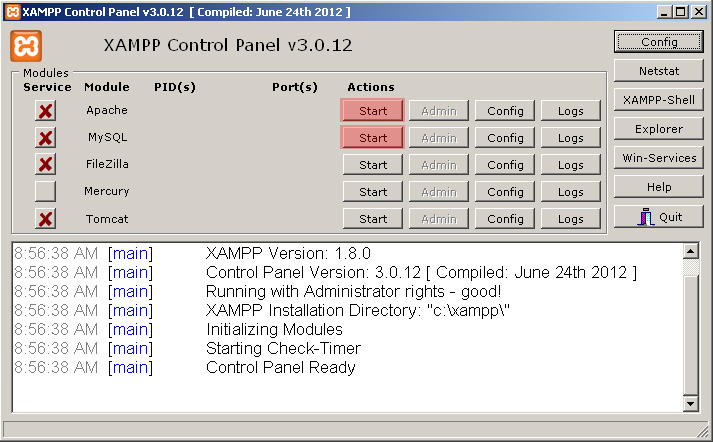
Task: Open Config for the Apache module
Action: point(505,110)
